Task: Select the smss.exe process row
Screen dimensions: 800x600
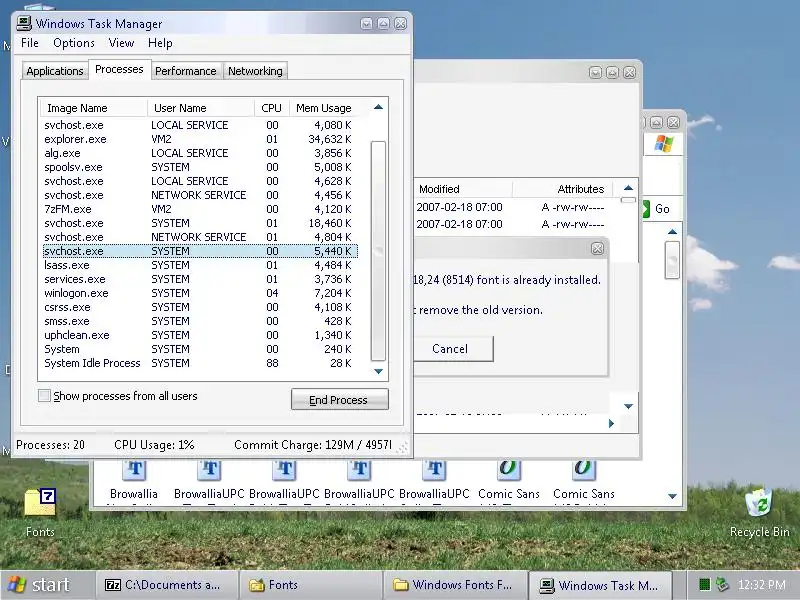Action: click(x=200, y=321)
